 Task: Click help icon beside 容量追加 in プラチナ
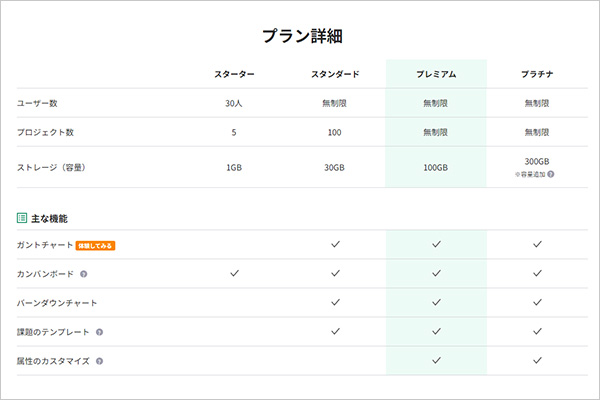pos(551,175)
